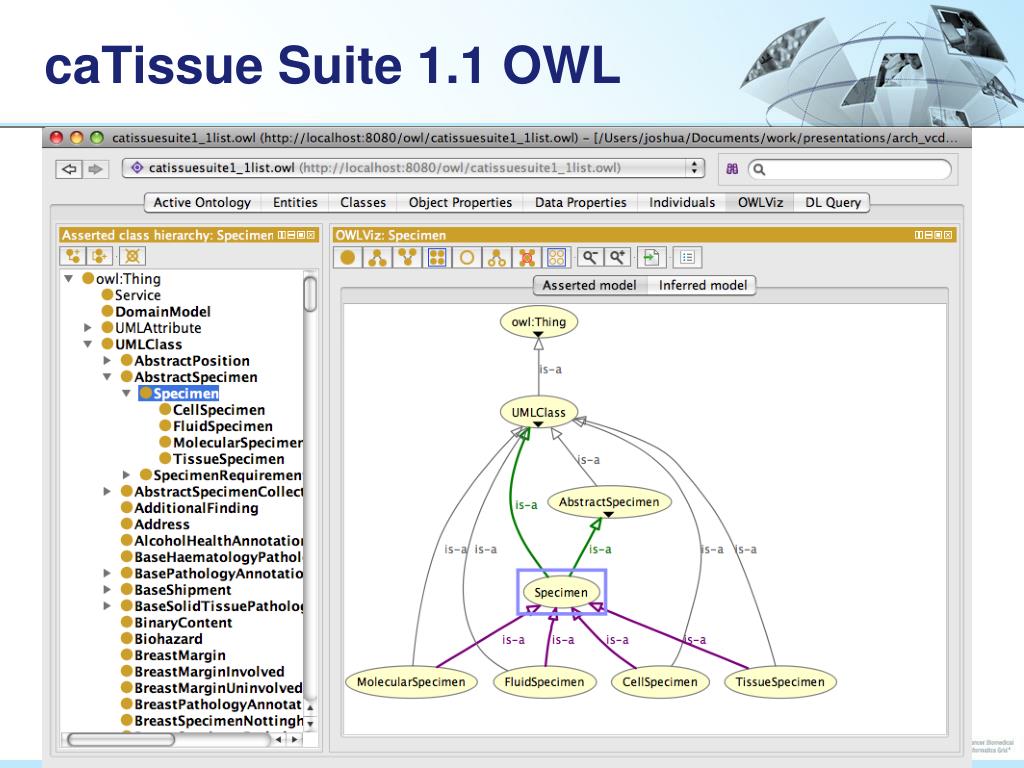Select DomainModel in the class tree
1024x768 pixels.
163,312
